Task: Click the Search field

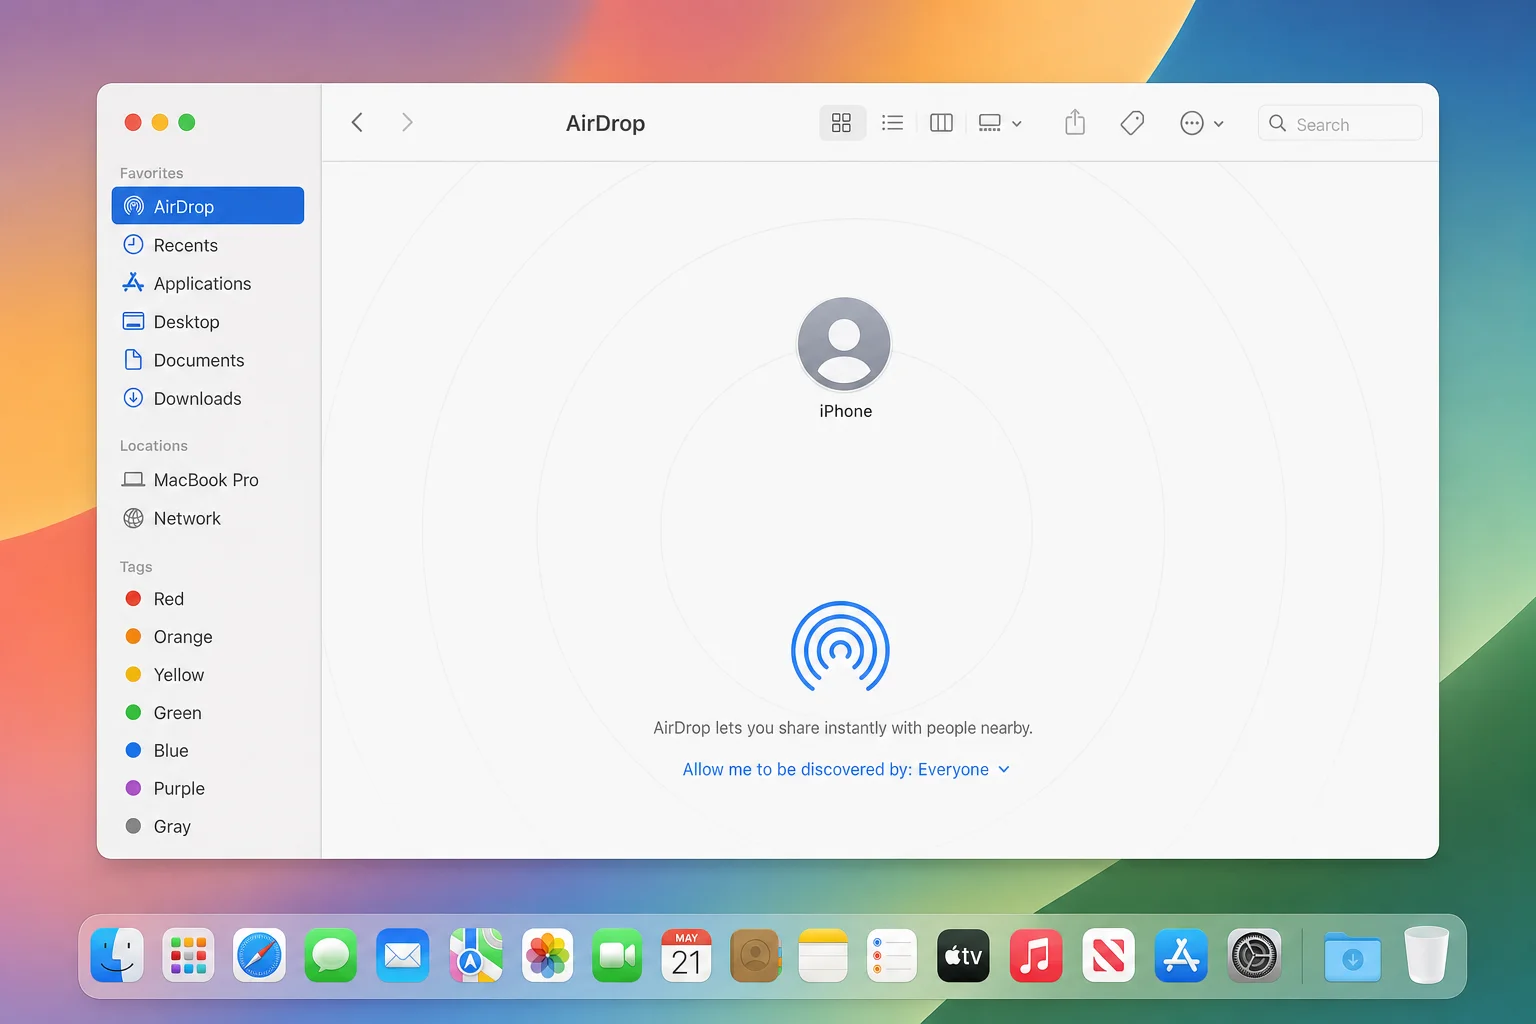Action: [1340, 123]
